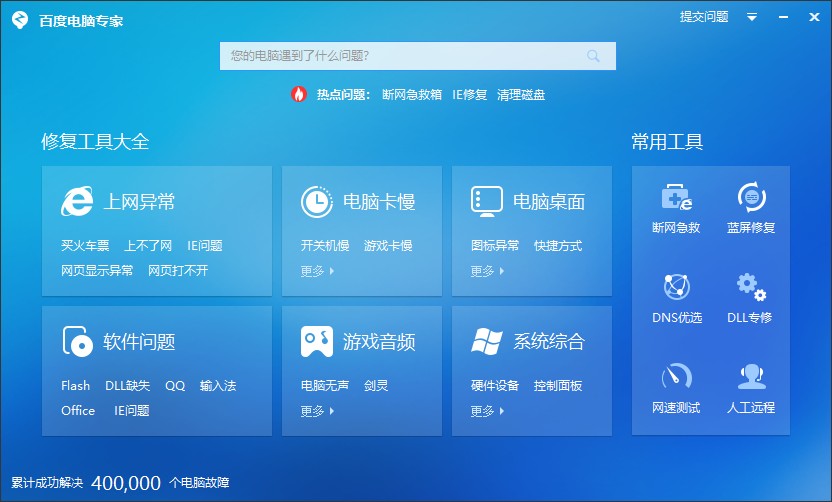Image resolution: width=832 pixels, height=502 pixels.
Task: Open the 硬件设备 fix link
Action: [495, 386]
